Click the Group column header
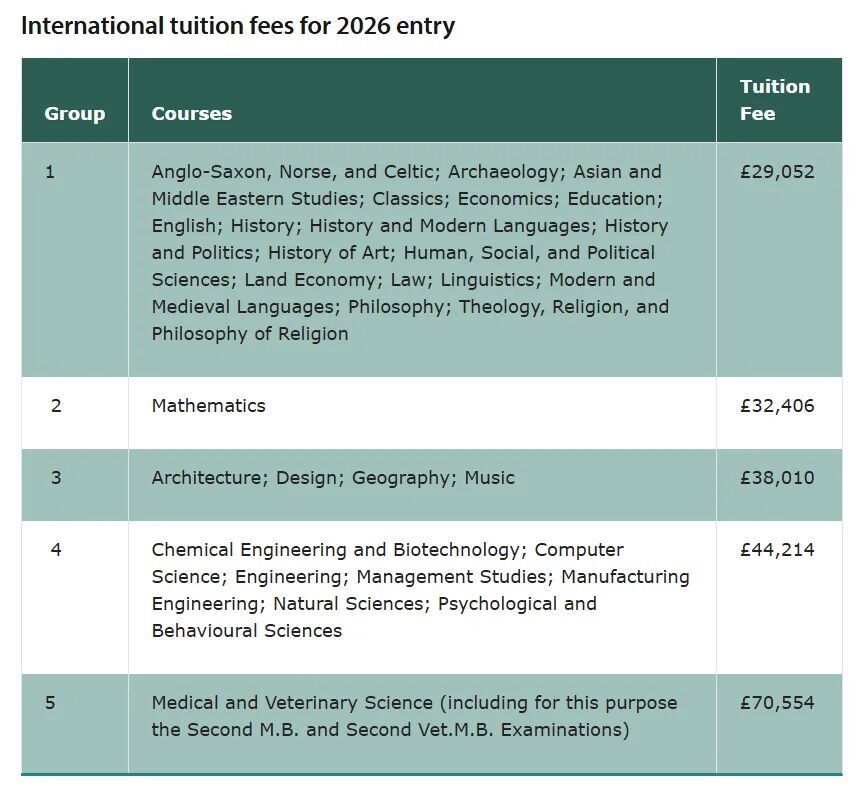 tap(74, 114)
